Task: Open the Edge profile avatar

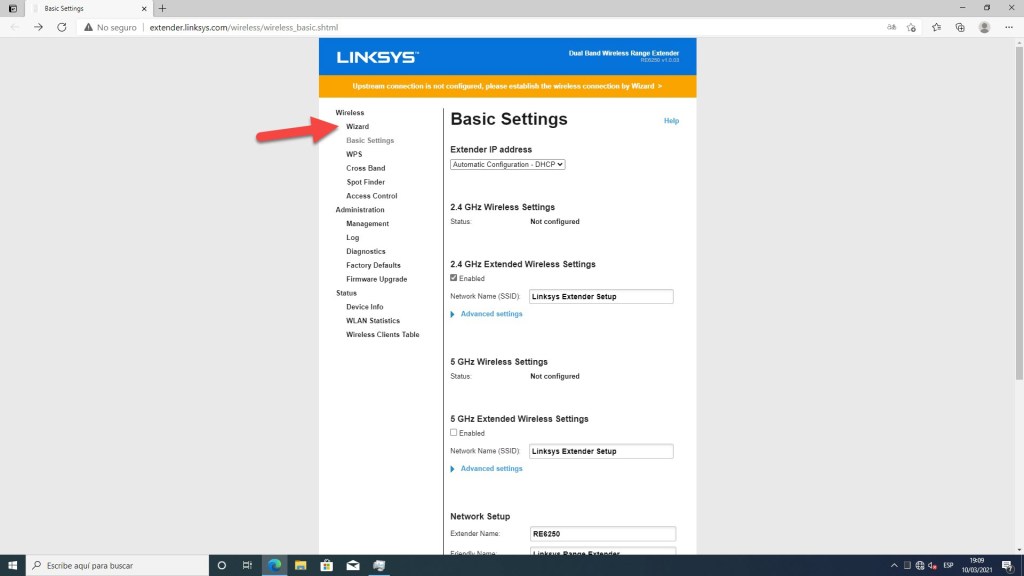Action: [985, 27]
